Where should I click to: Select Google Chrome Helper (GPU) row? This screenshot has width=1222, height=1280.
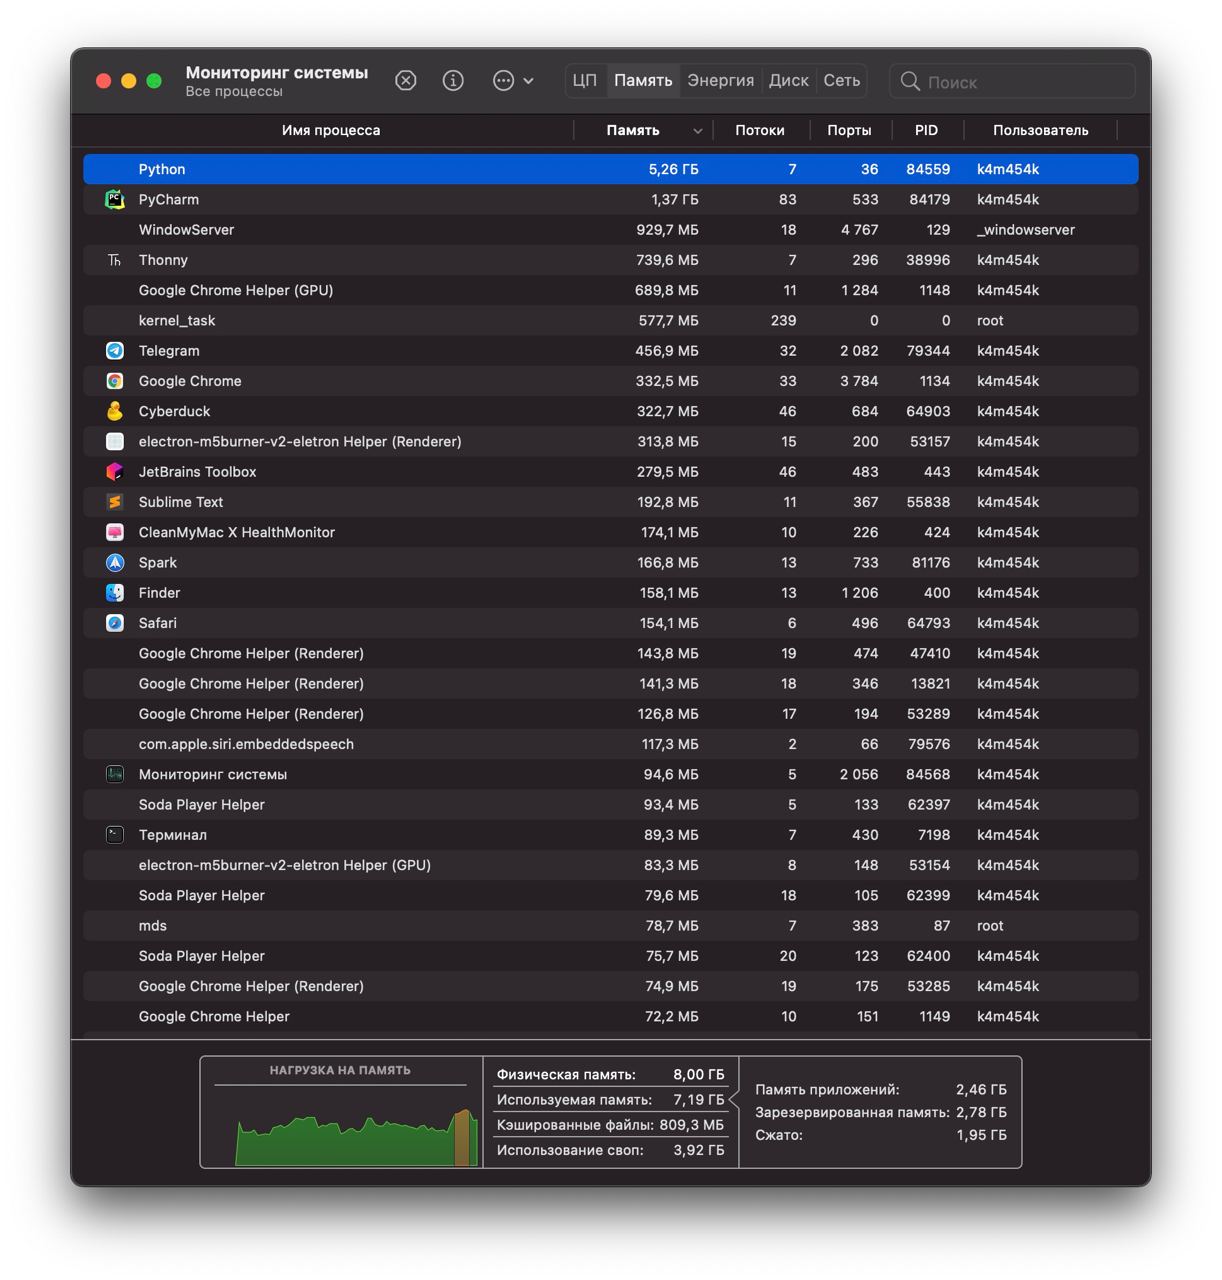click(x=611, y=290)
